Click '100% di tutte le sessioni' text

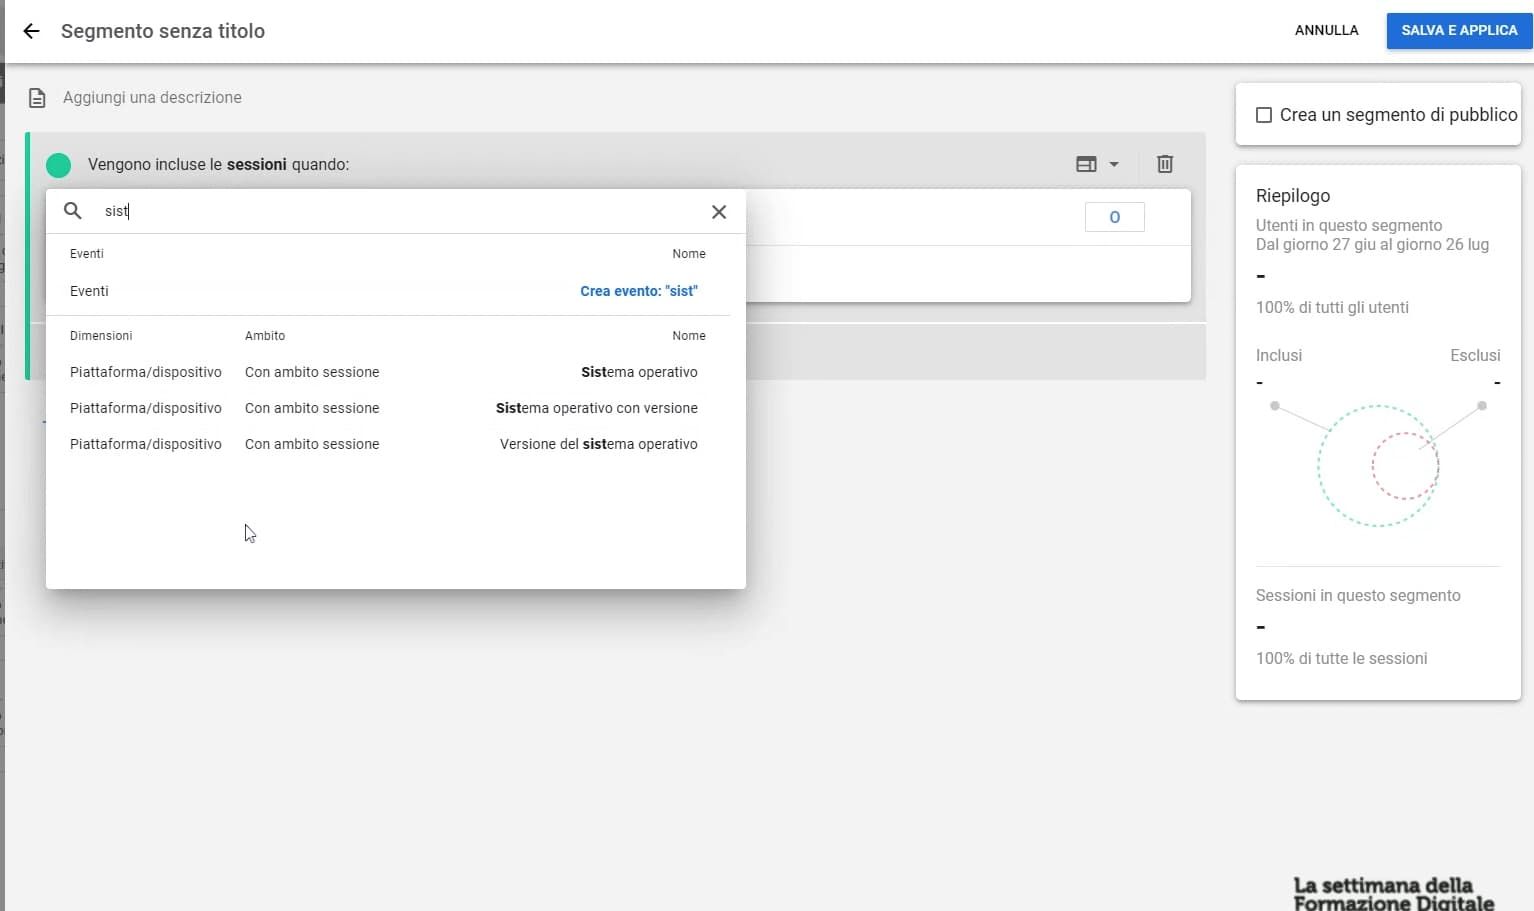click(x=1341, y=658)
